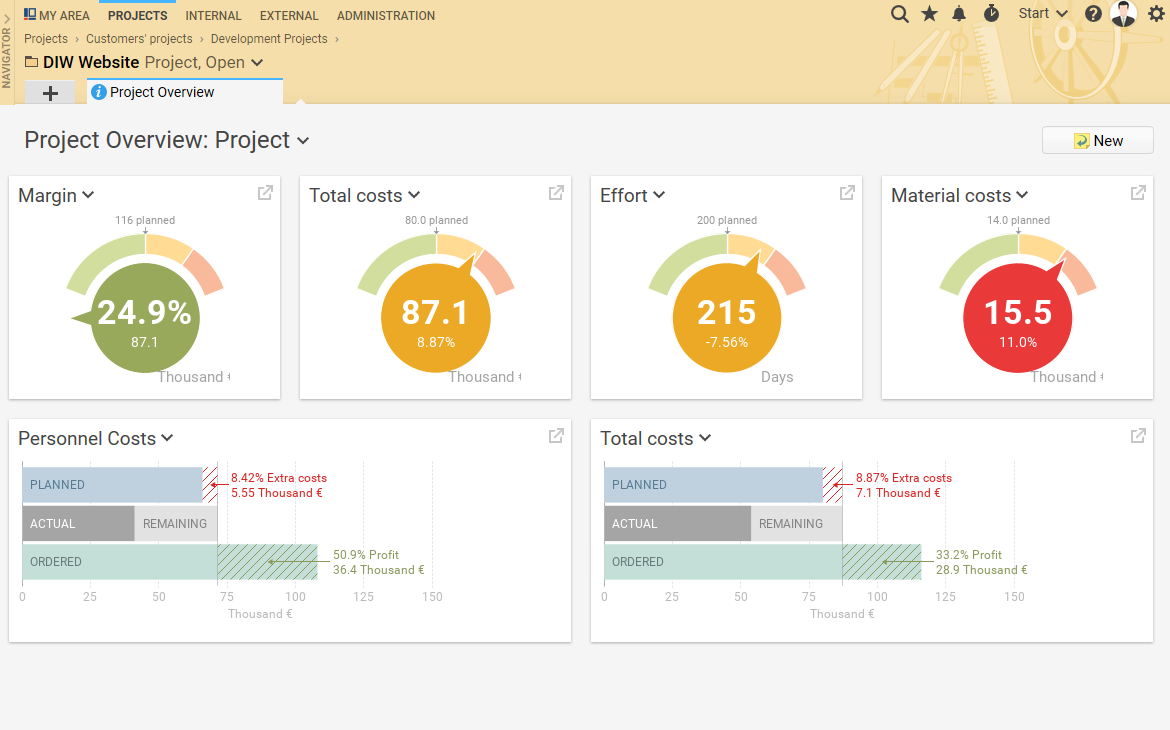
Task: Open the Project Overview view selector
Action: tap(303, 141)
